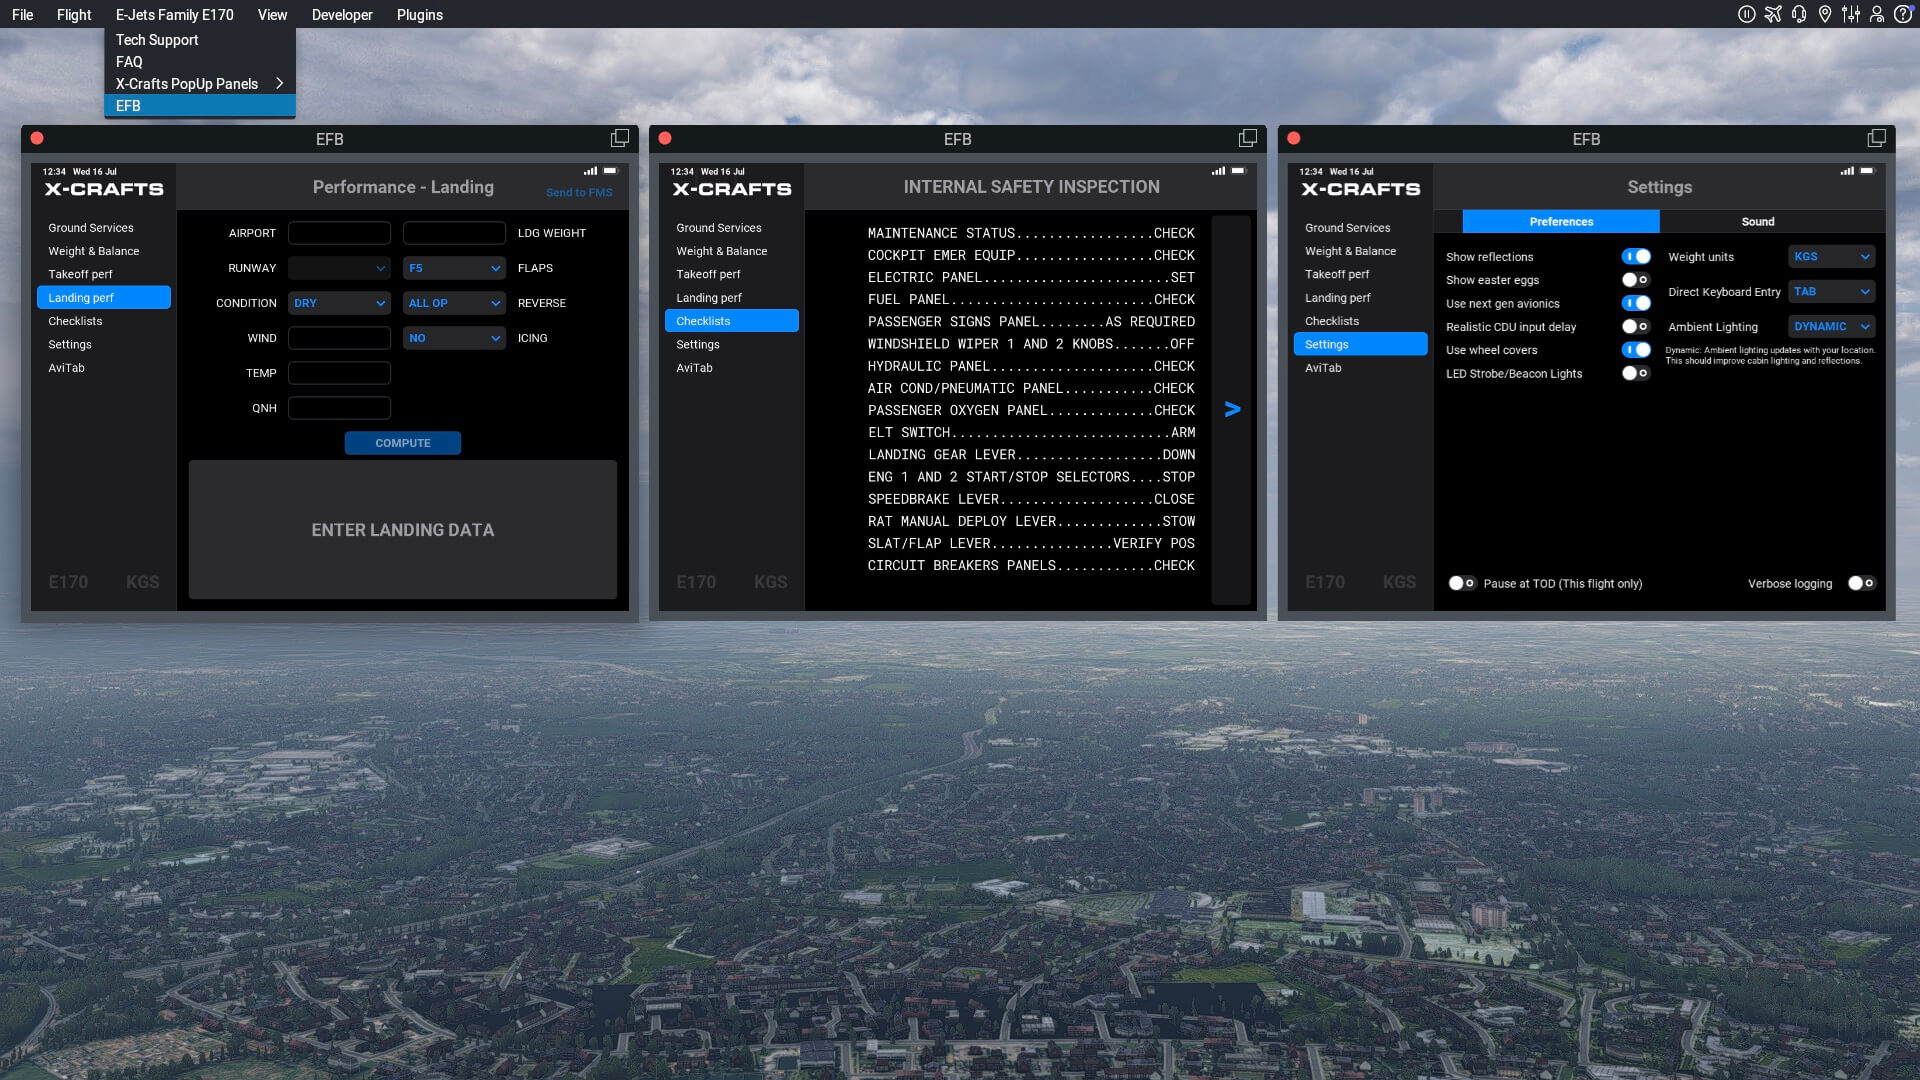Click the next checklist page arrow
The width and height of the screenshot is (1920, 1080).
click(1232, 409)
